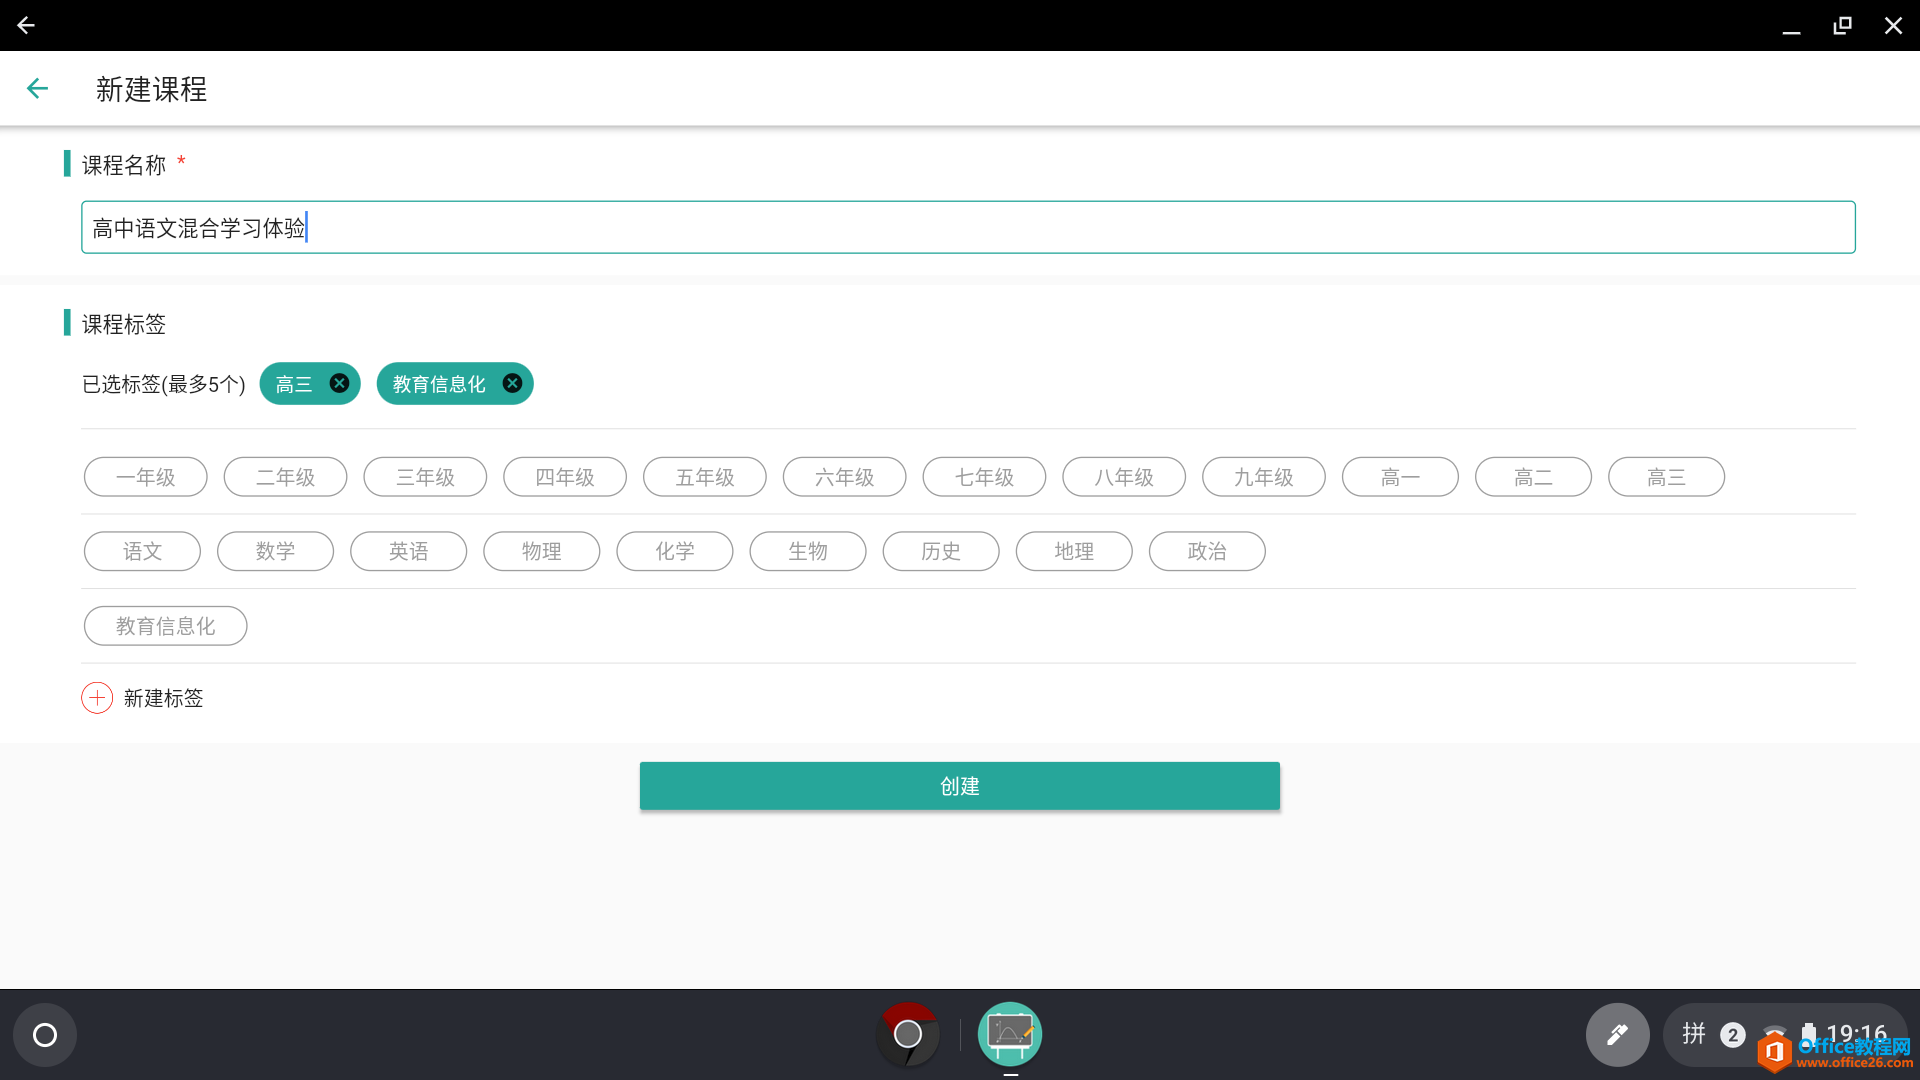The image size is (1920, 1080).
Task: Go back from the 新建课程 page
Action: tap(37, 89)
